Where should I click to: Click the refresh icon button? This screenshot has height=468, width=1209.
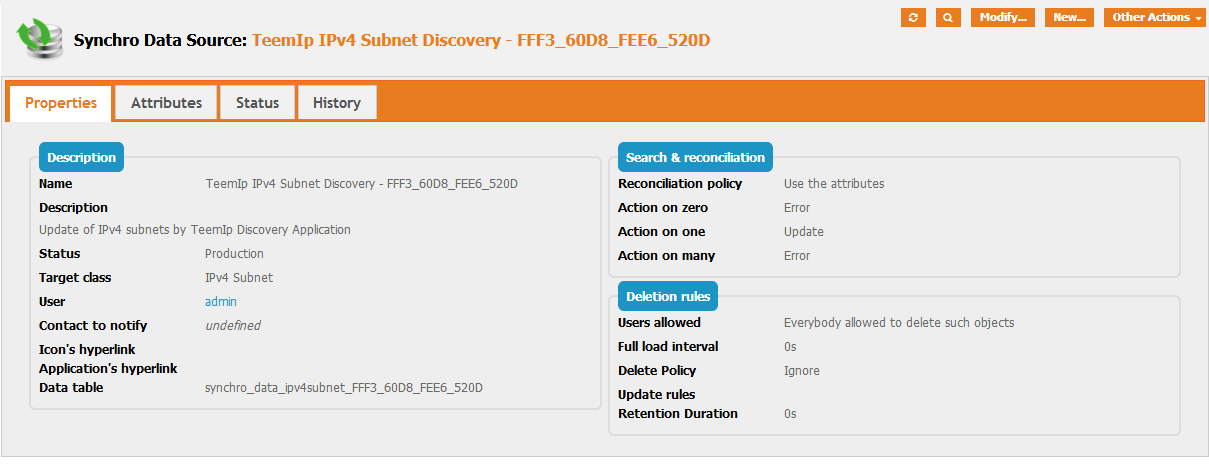(913, 18)
